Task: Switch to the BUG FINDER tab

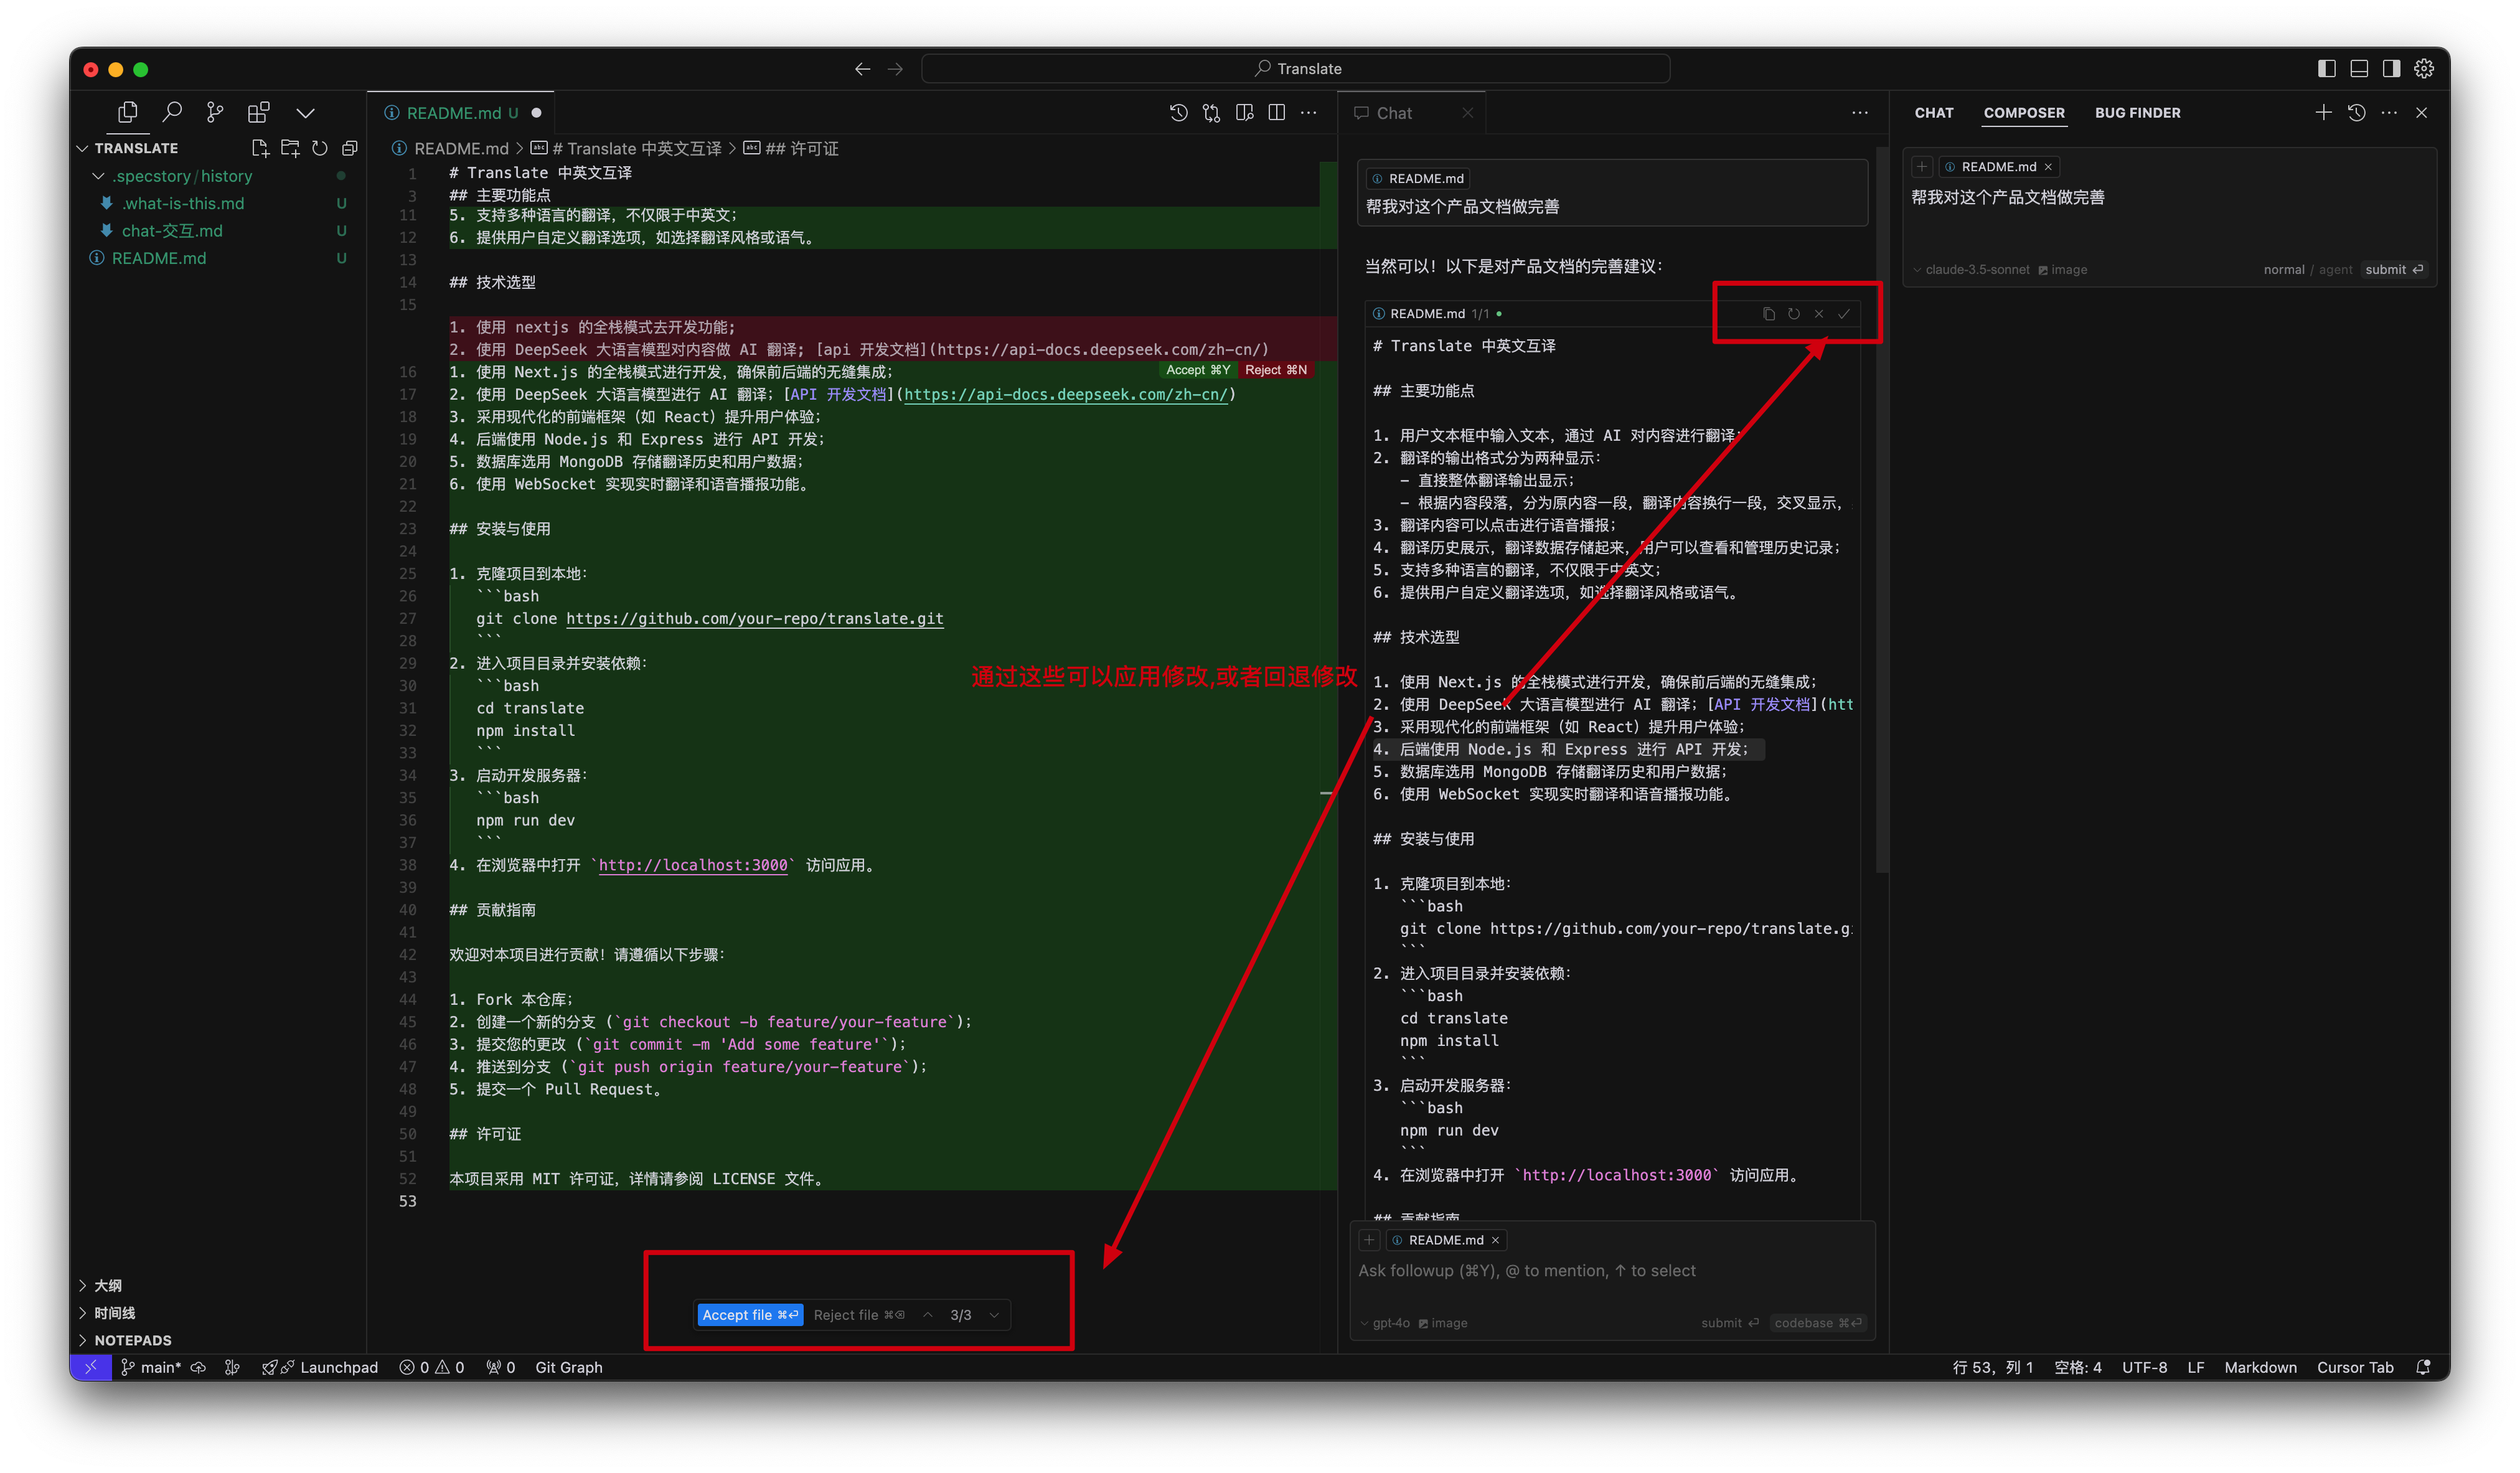Action: point(2137,113)
